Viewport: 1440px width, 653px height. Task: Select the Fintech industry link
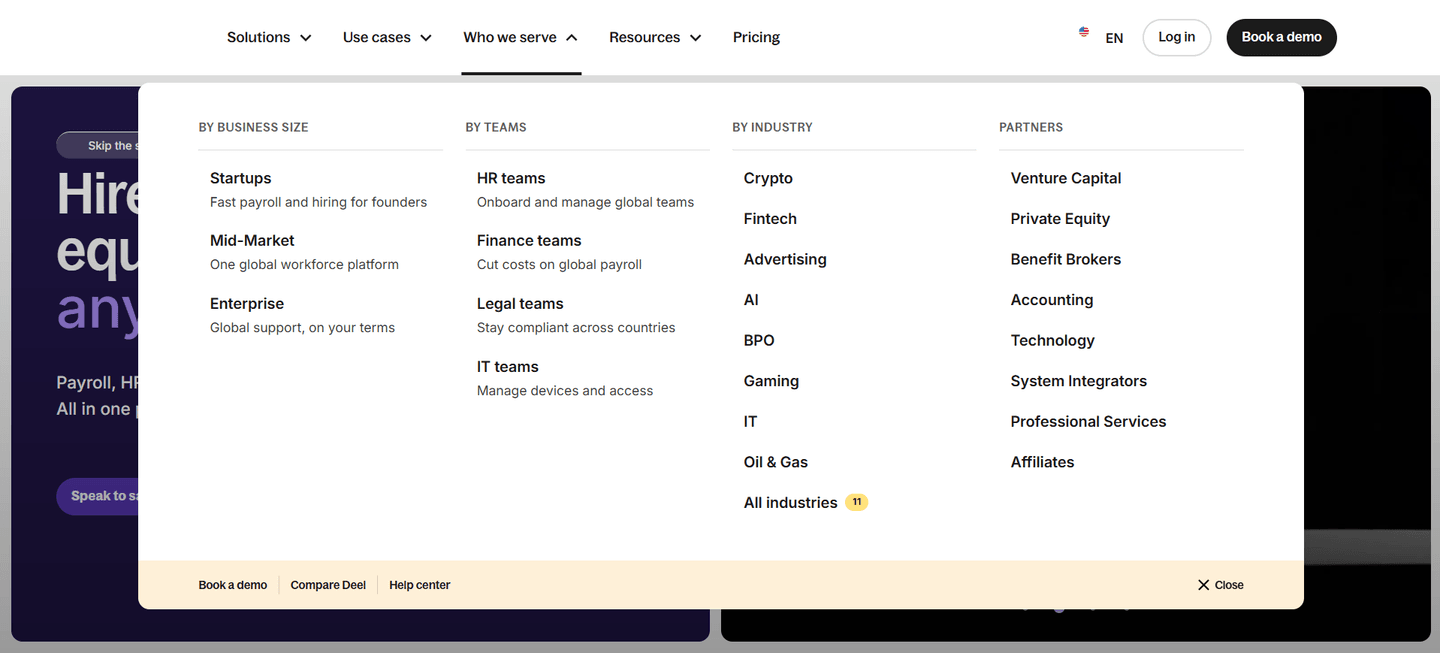(770, 218)
